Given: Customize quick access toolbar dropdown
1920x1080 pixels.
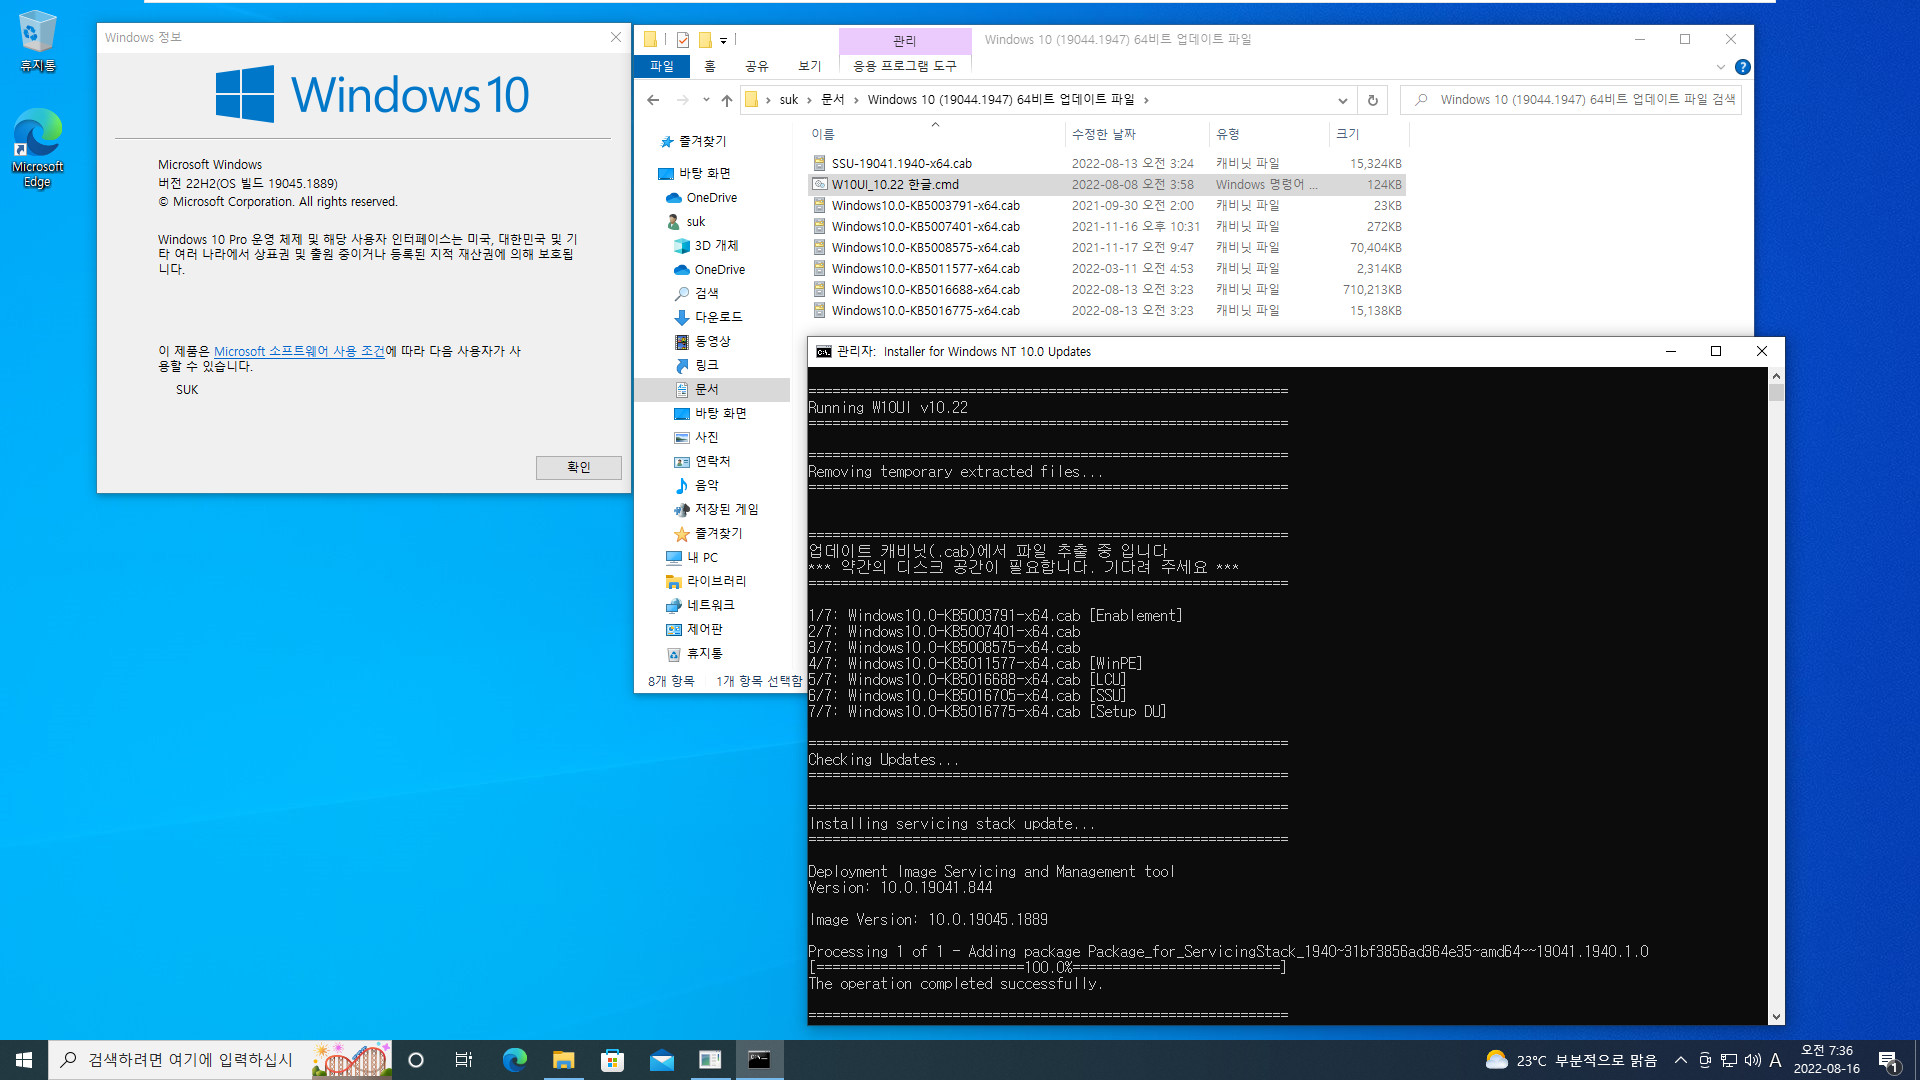Looking at the screenshot, I should point(723,41).
